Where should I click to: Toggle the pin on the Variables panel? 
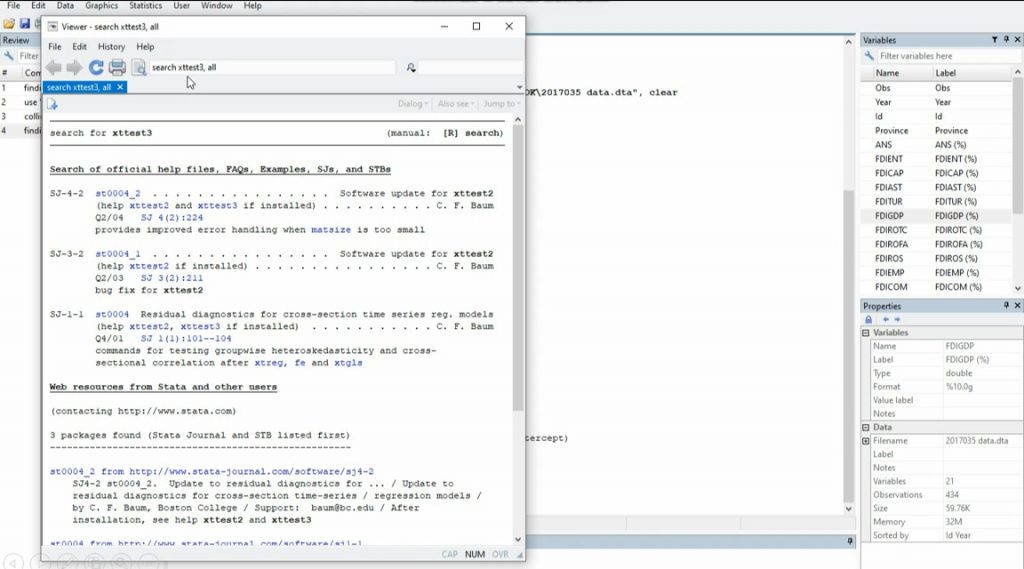click(1005, 40)
